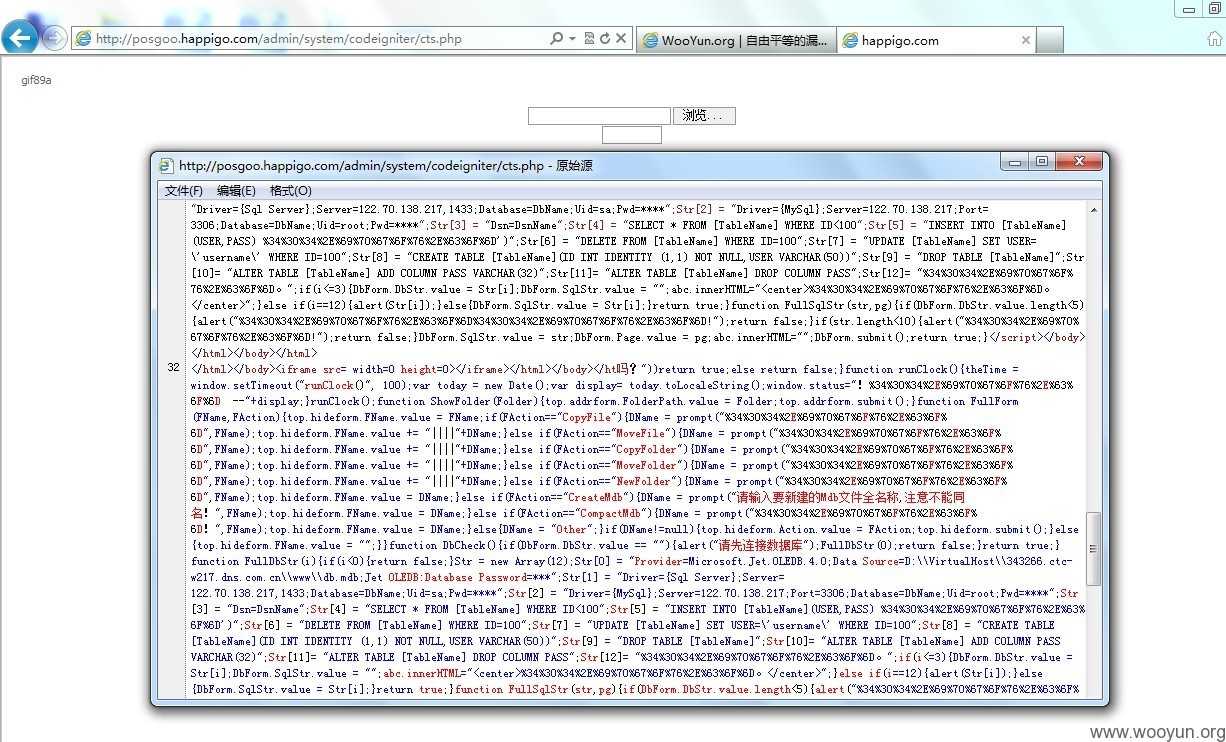Close the source viewer window
Viewport: 1226px width, 742px height.
click(x=1077, y=162)
